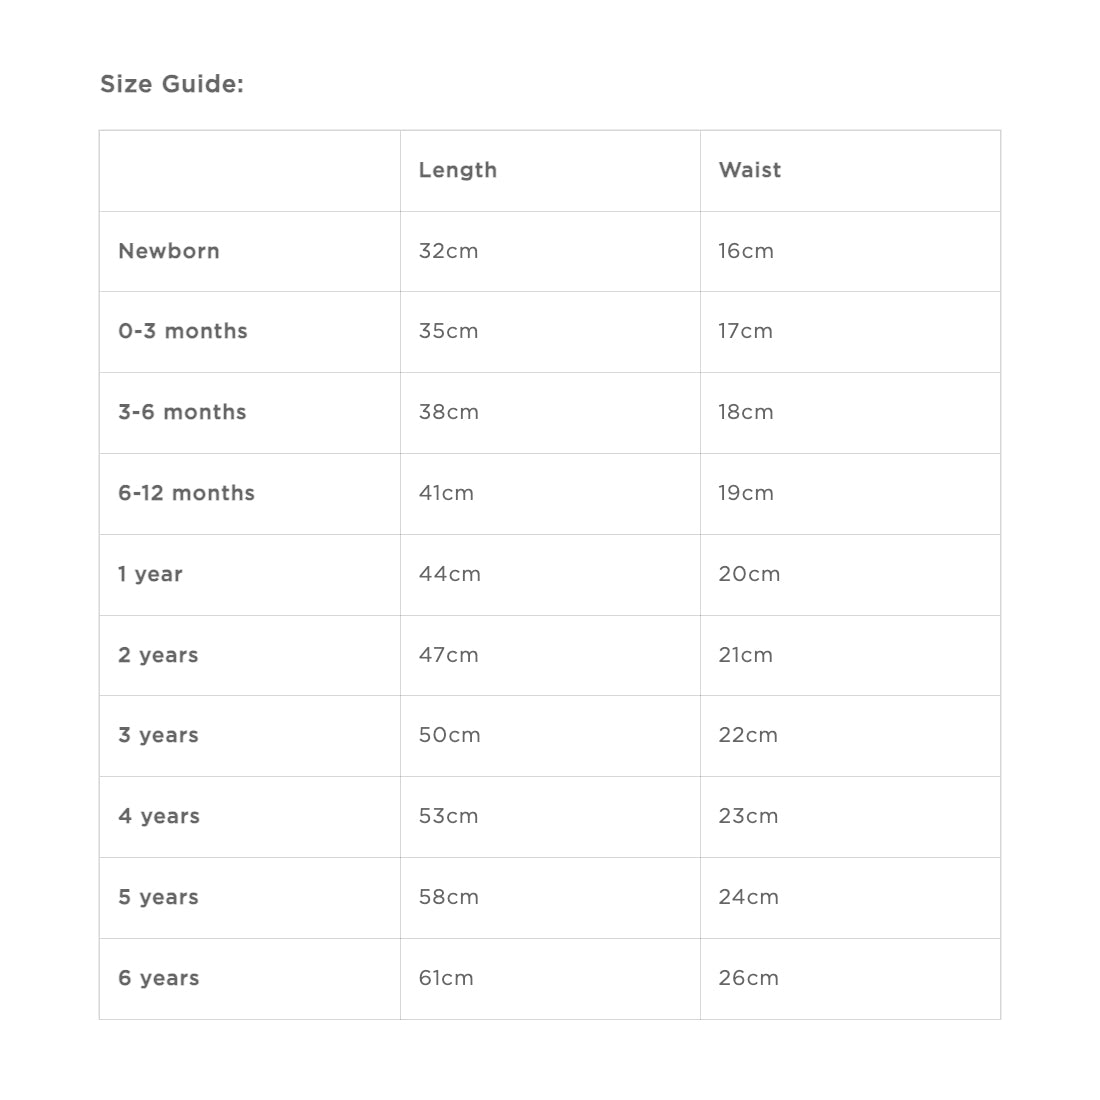Click the 6-12 months row label
Viewport: 1100px width, 1100px height.
coord(187,493)
